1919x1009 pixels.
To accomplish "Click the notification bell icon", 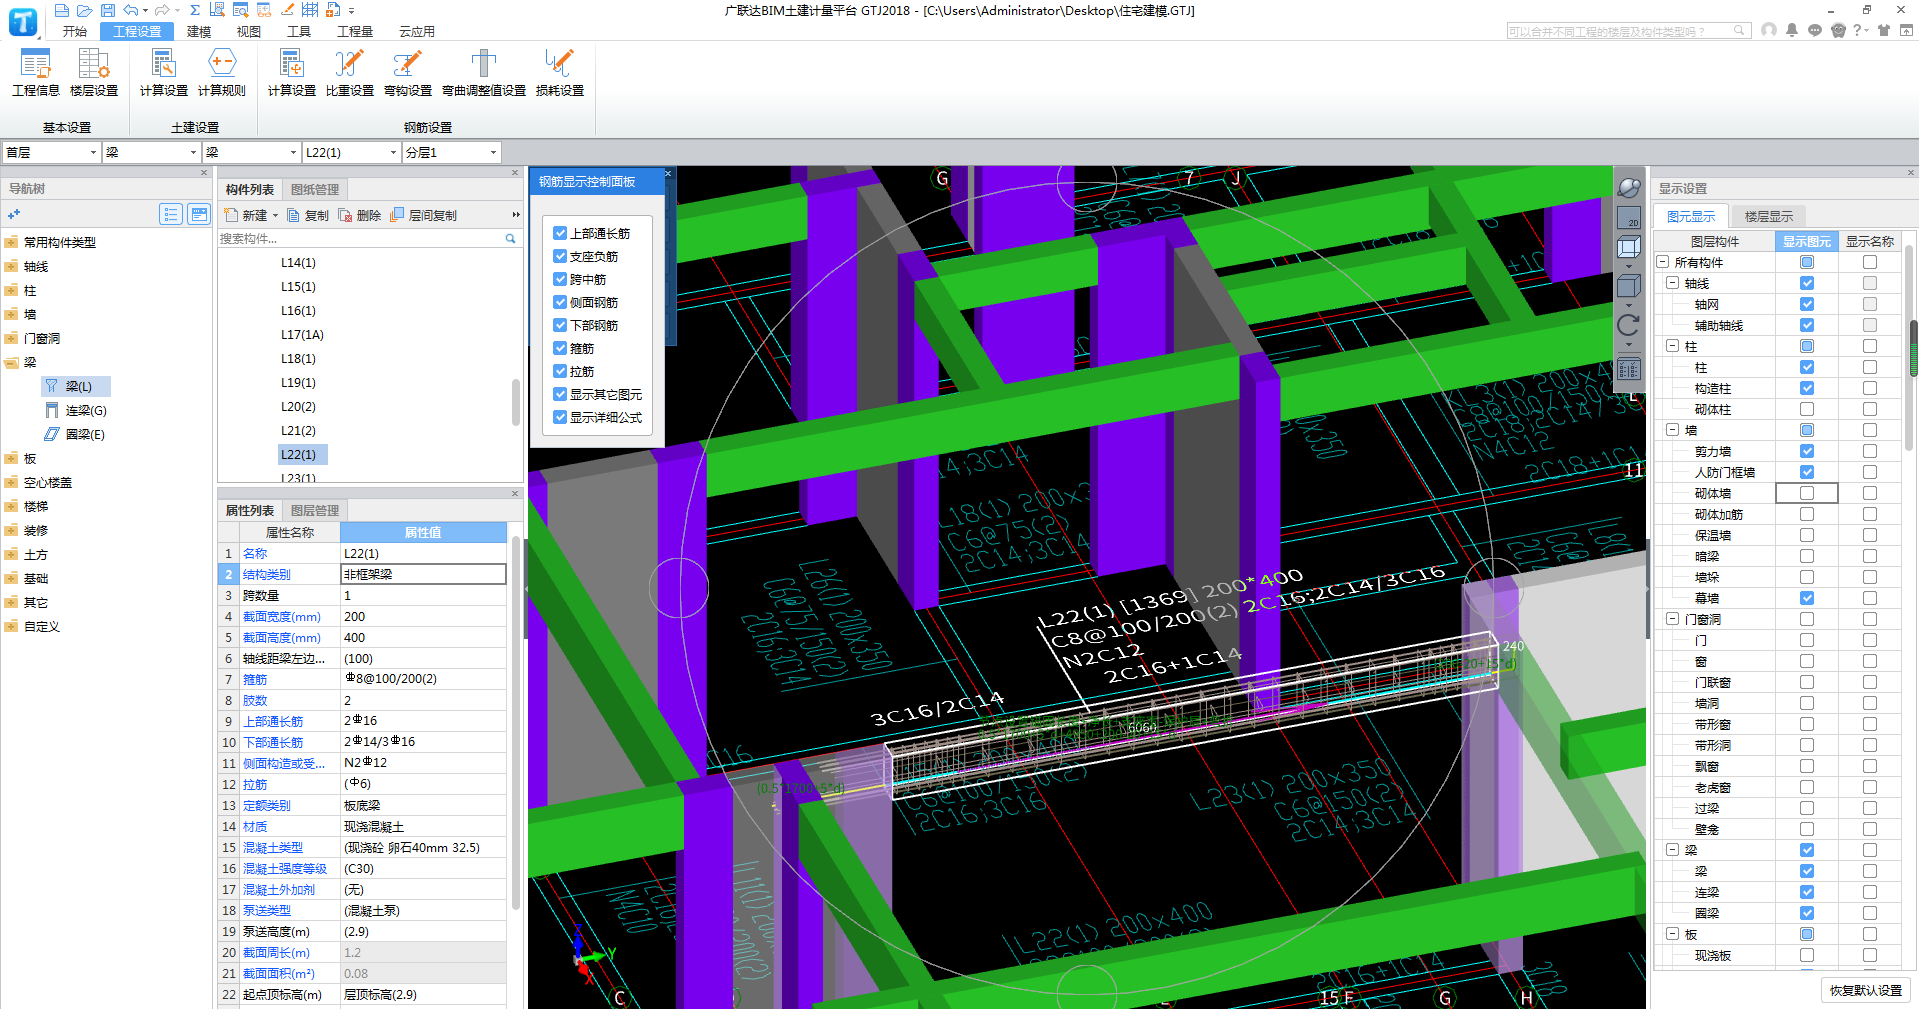I will pyautogui.click(x=1792, y=30).
